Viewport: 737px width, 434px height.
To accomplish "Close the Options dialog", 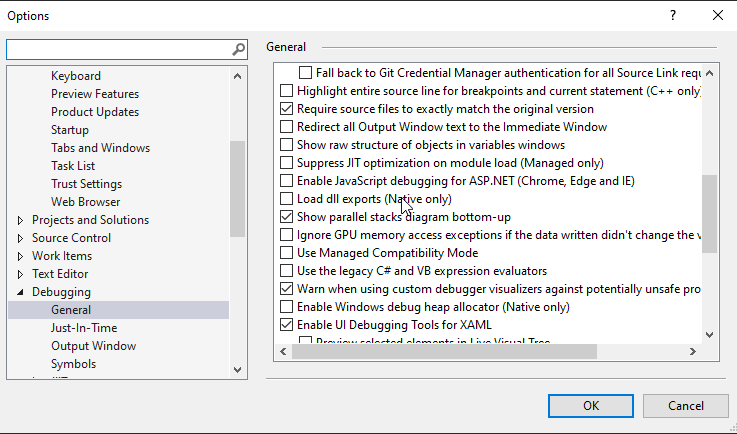I will pos(718,16).
